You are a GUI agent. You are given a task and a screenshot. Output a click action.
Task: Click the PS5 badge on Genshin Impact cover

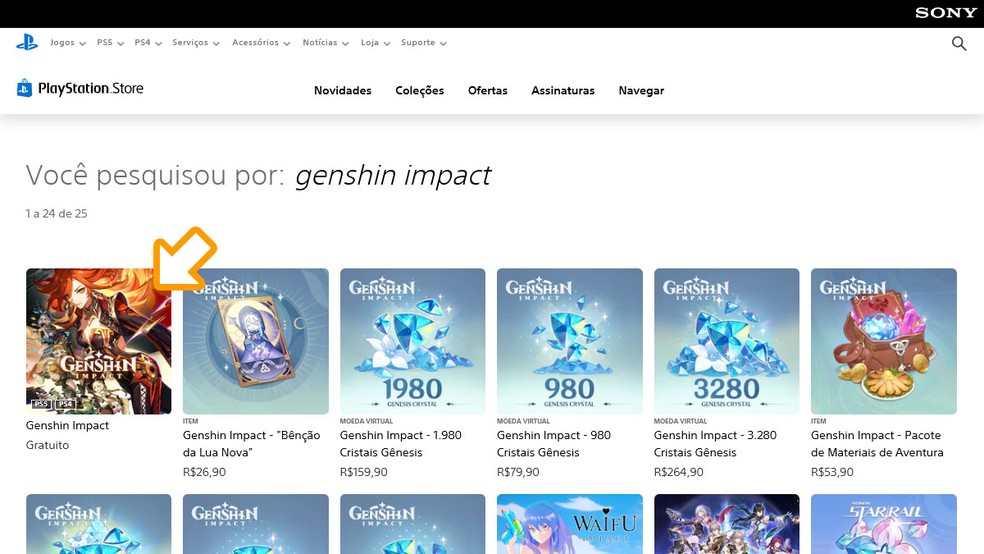[x=41, y=403]
